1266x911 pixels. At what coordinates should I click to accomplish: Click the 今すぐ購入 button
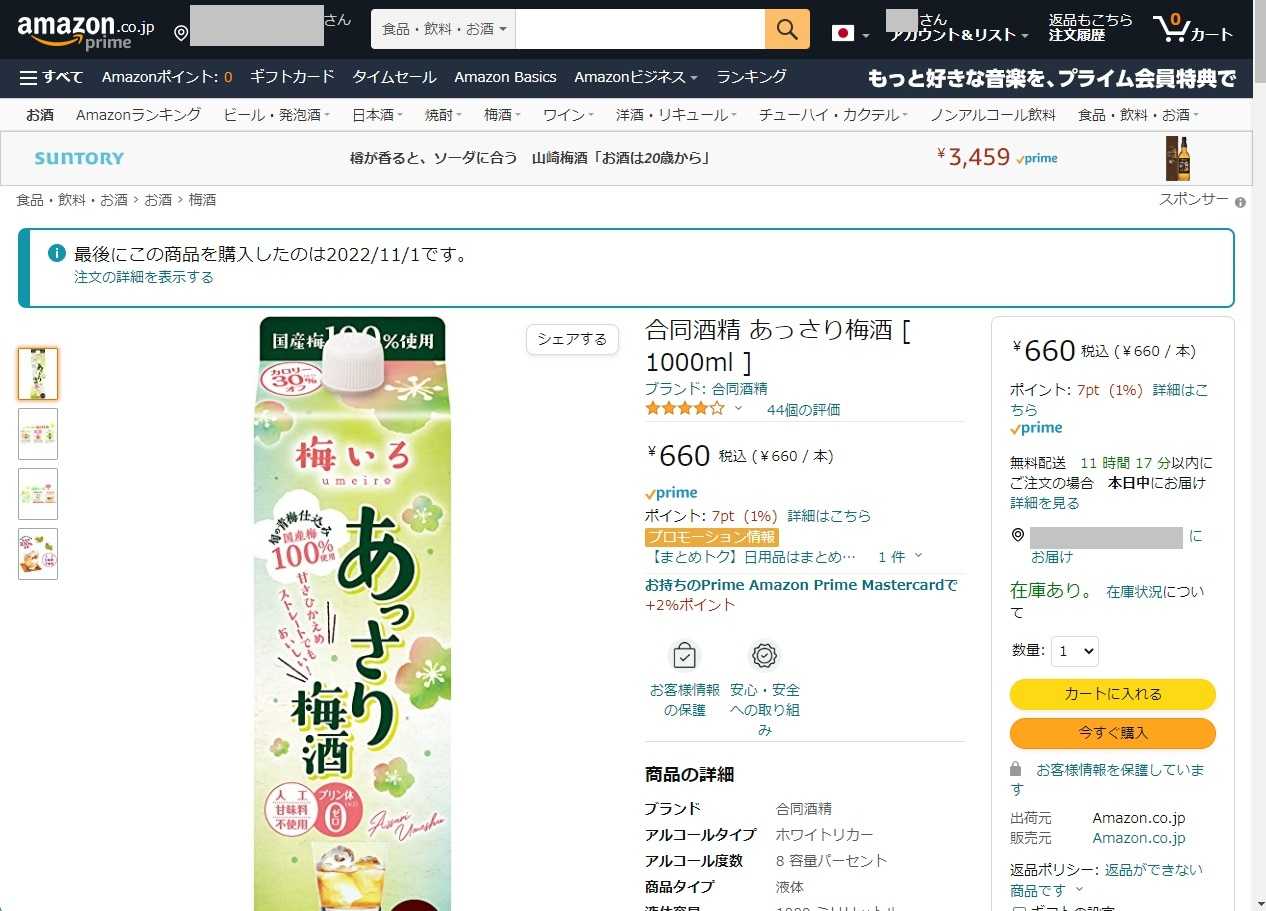click(x=1112, y=733)
